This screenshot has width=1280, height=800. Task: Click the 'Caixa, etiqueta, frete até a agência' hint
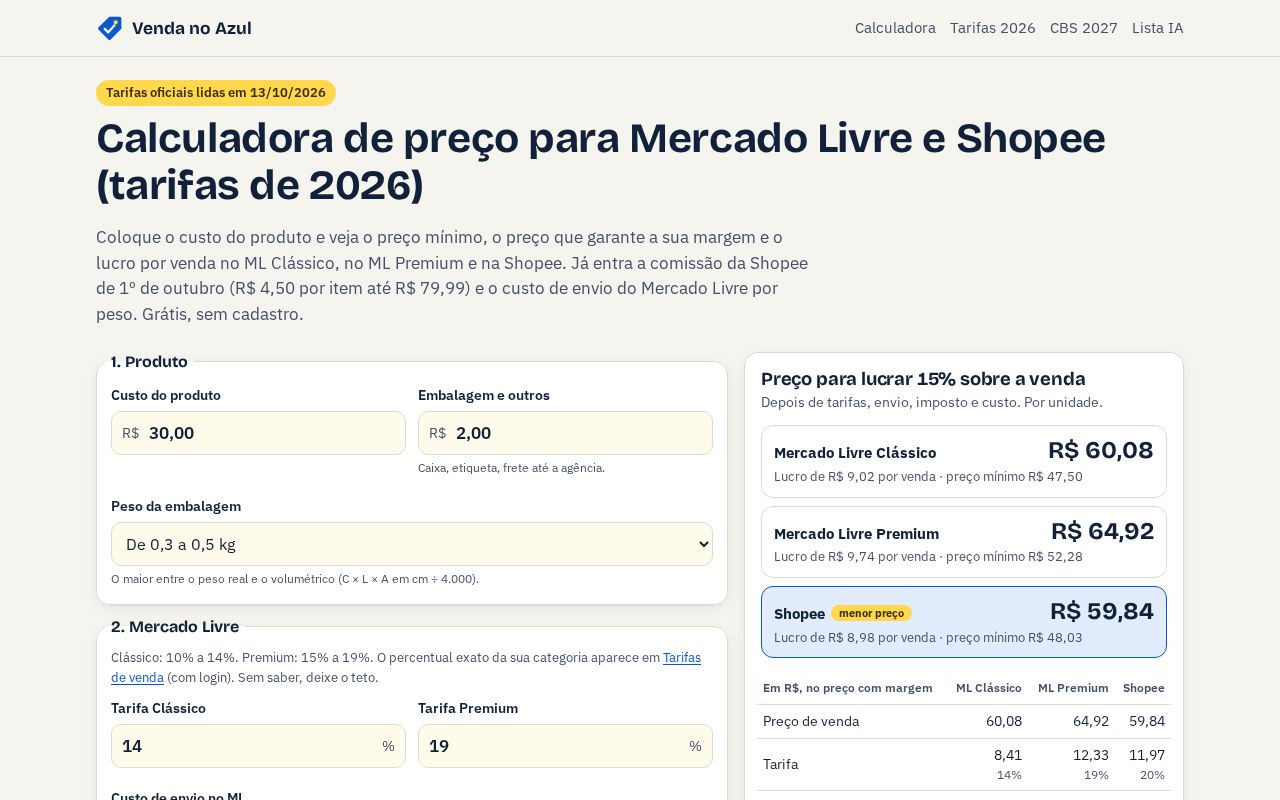[512, 468]
